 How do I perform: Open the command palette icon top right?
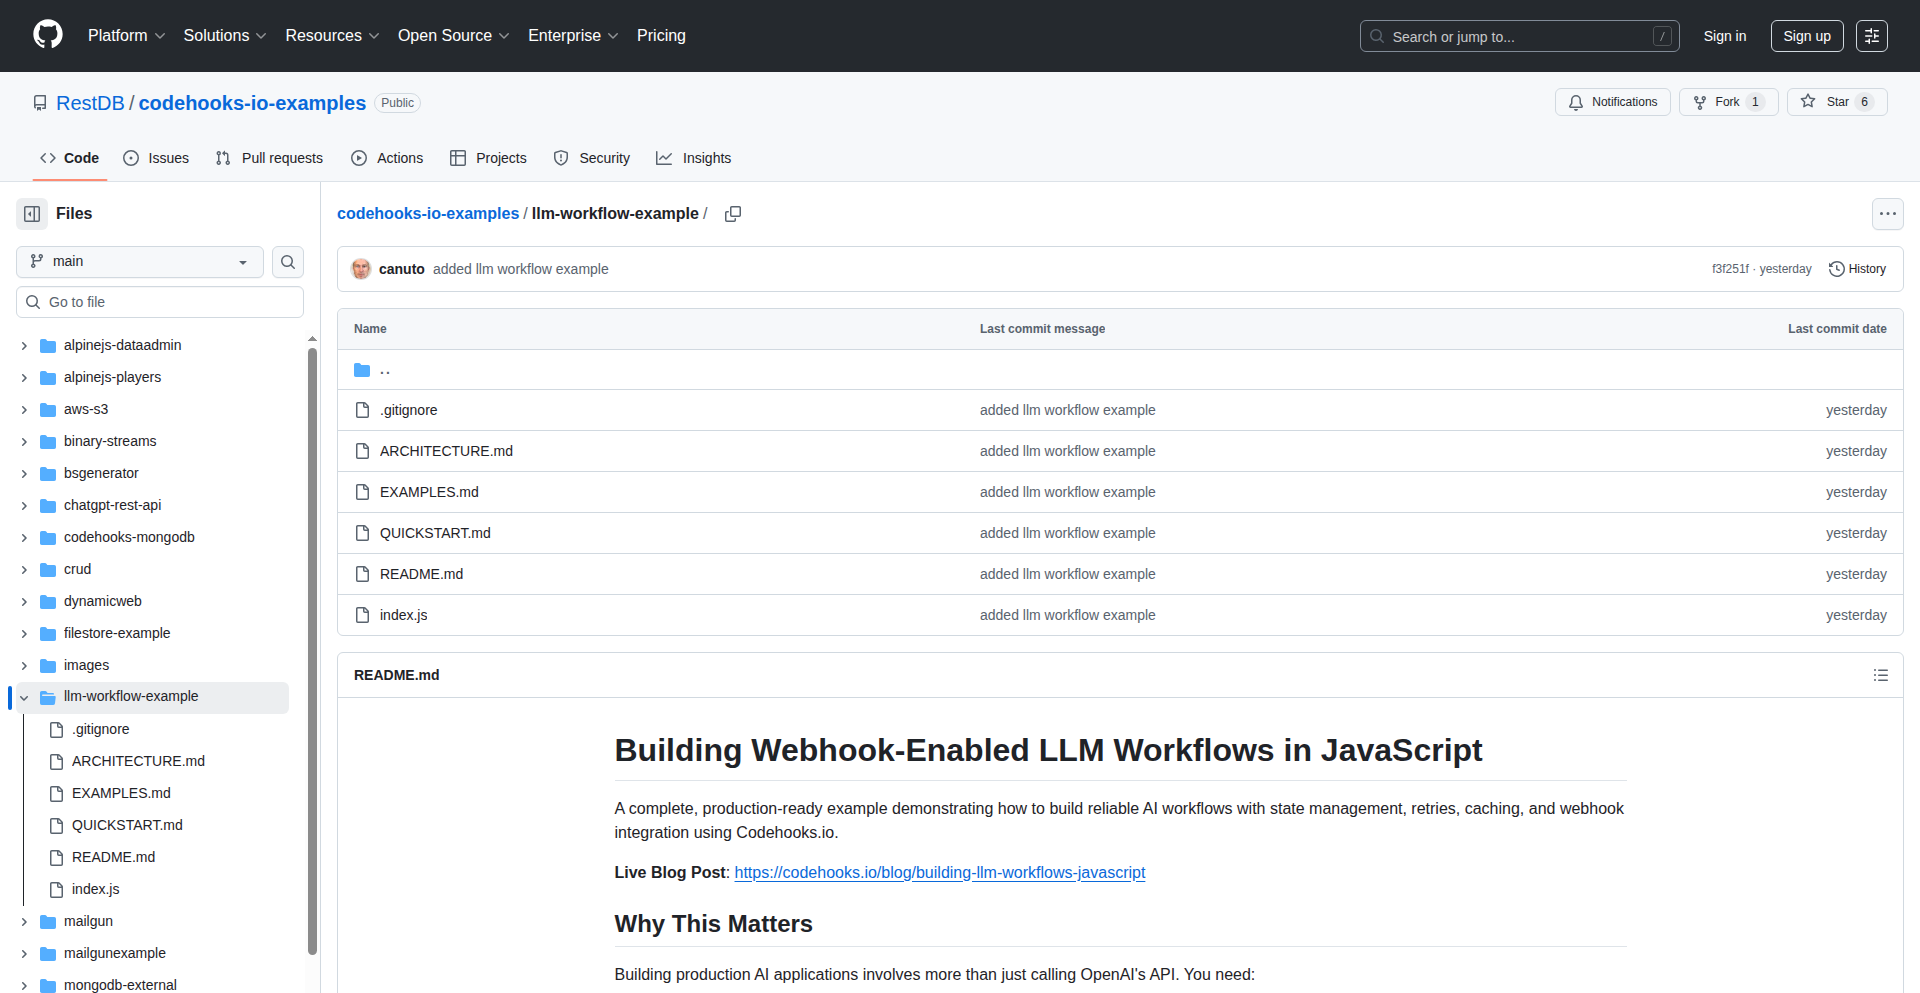tap(1872, 36)
